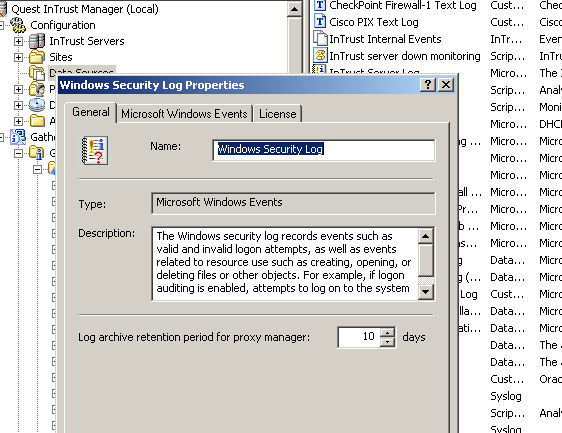The width and height of the screenshot is (562, 433).
Task: Select Cisco PIX Text Log list row
Action: [374, 22]
